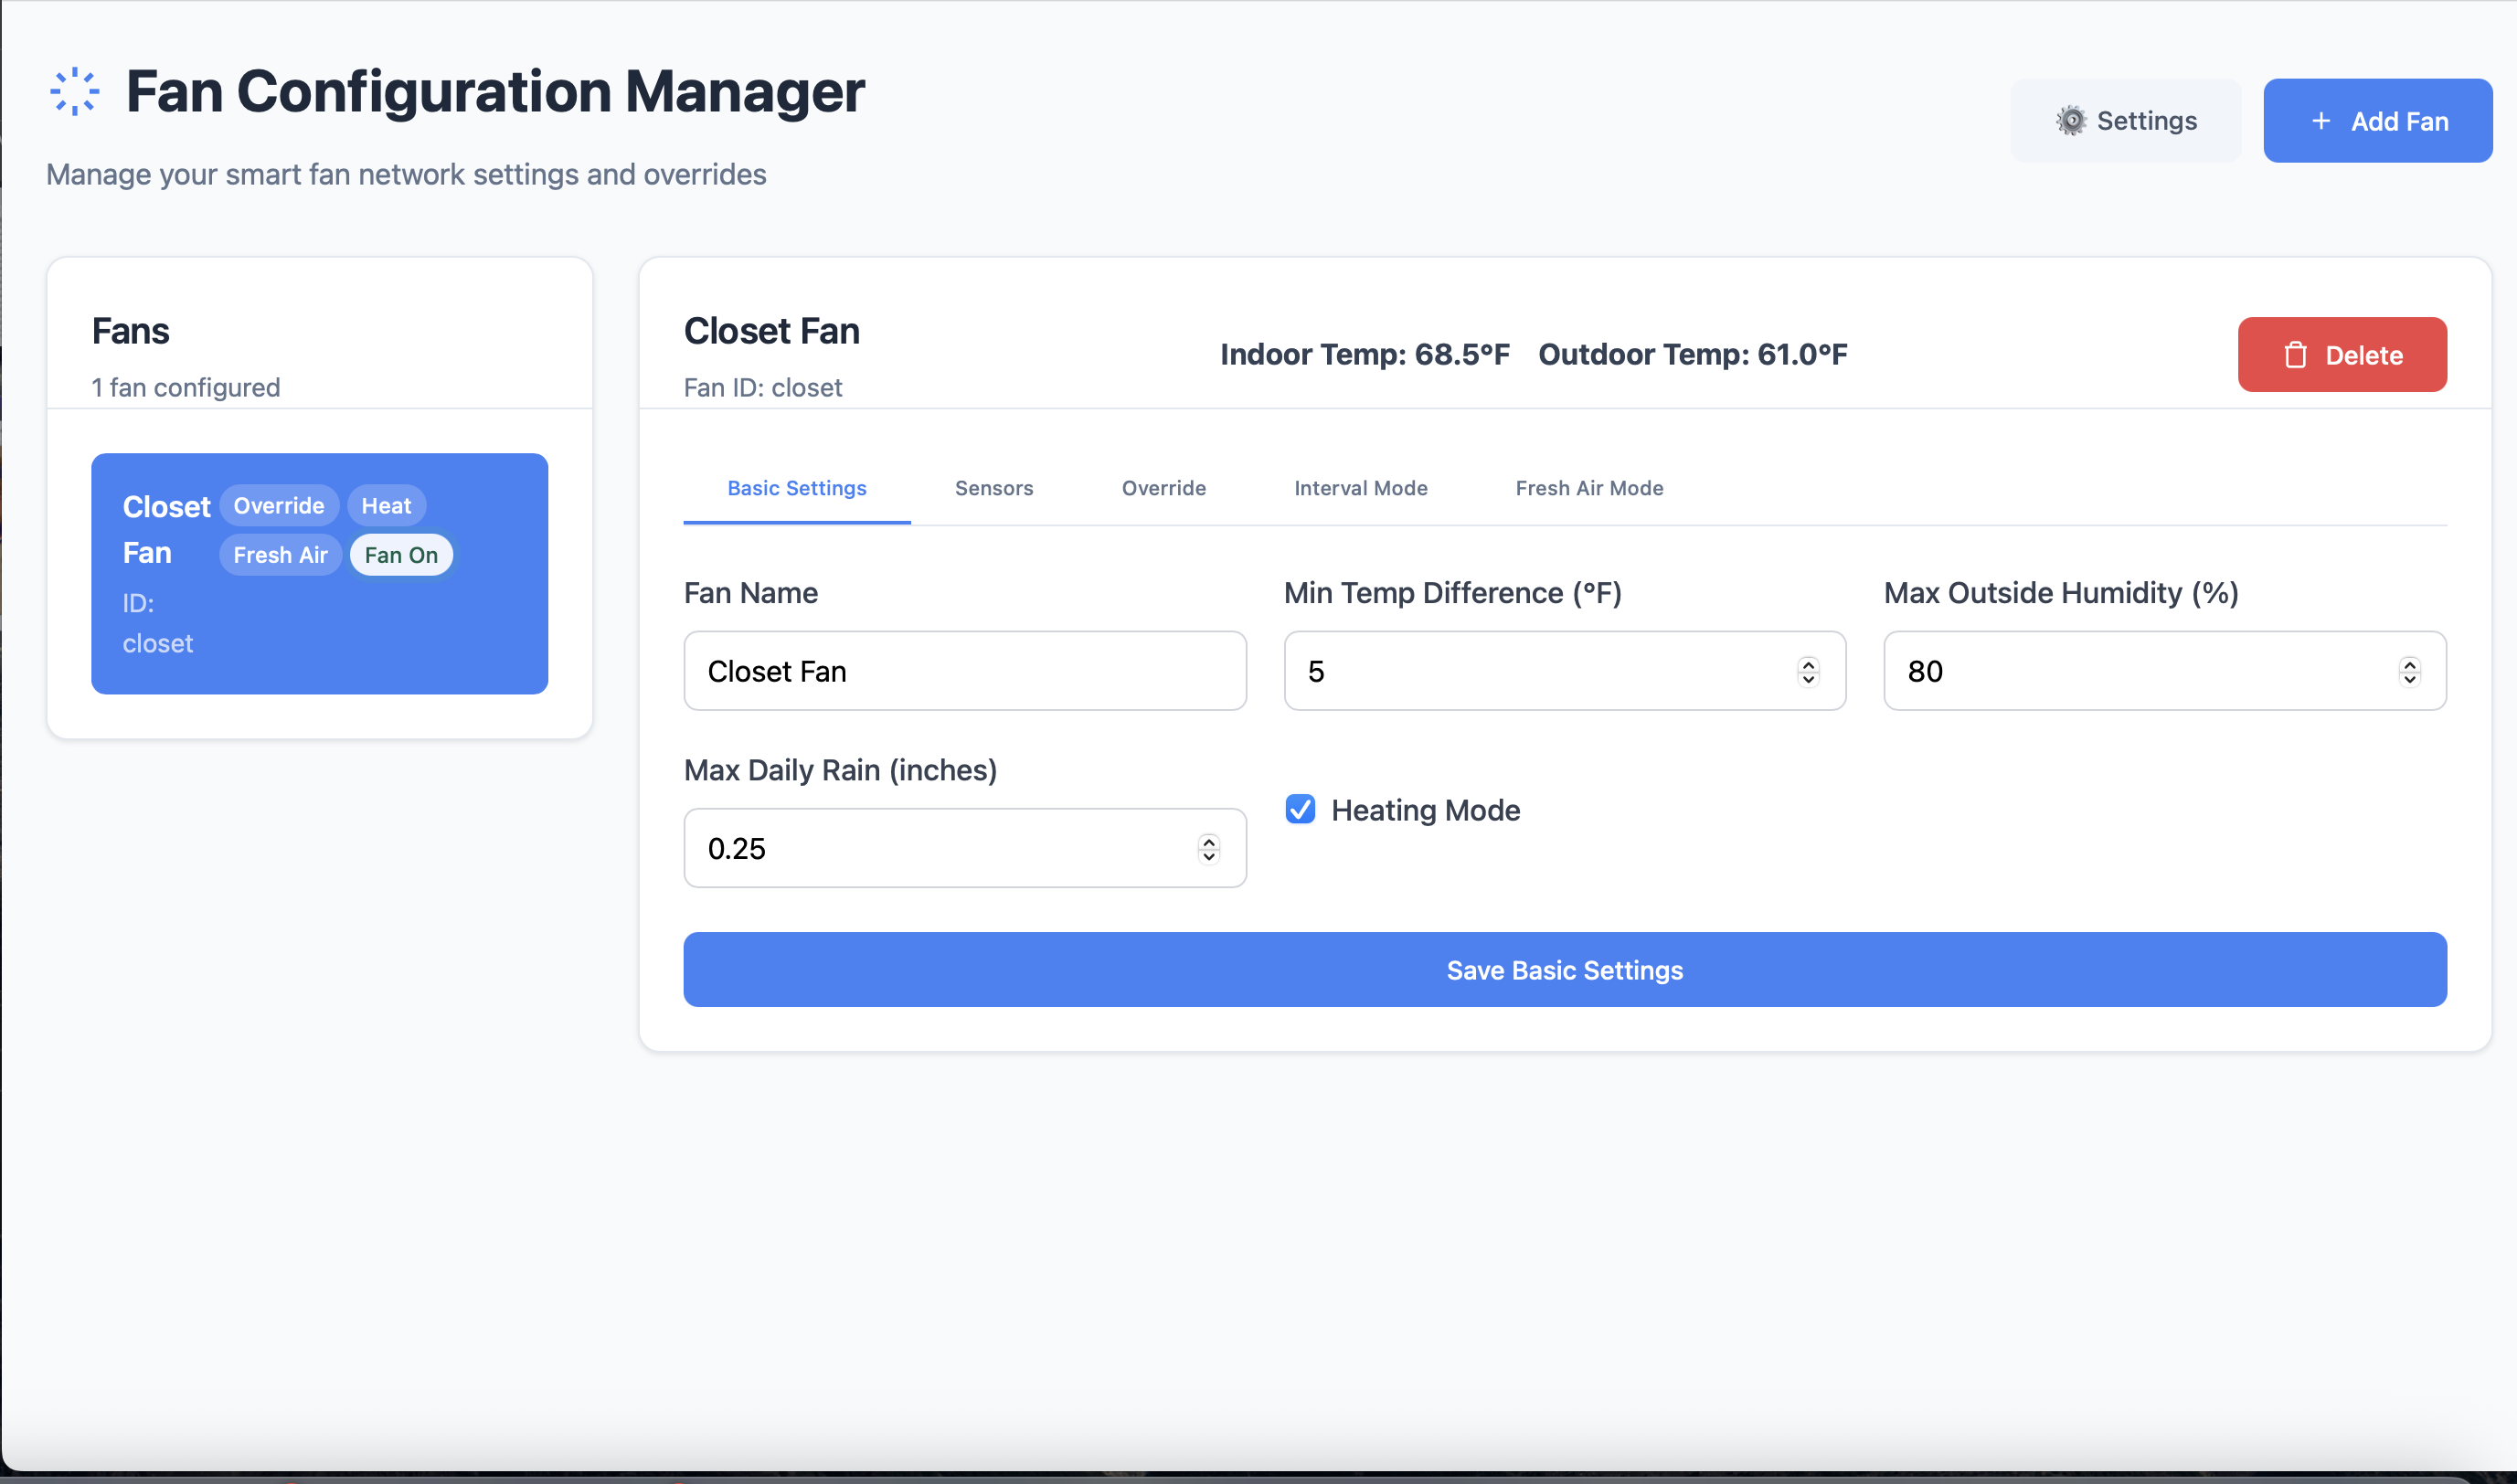
Task: Open the Interval Mode tab
Action: 1360,488
